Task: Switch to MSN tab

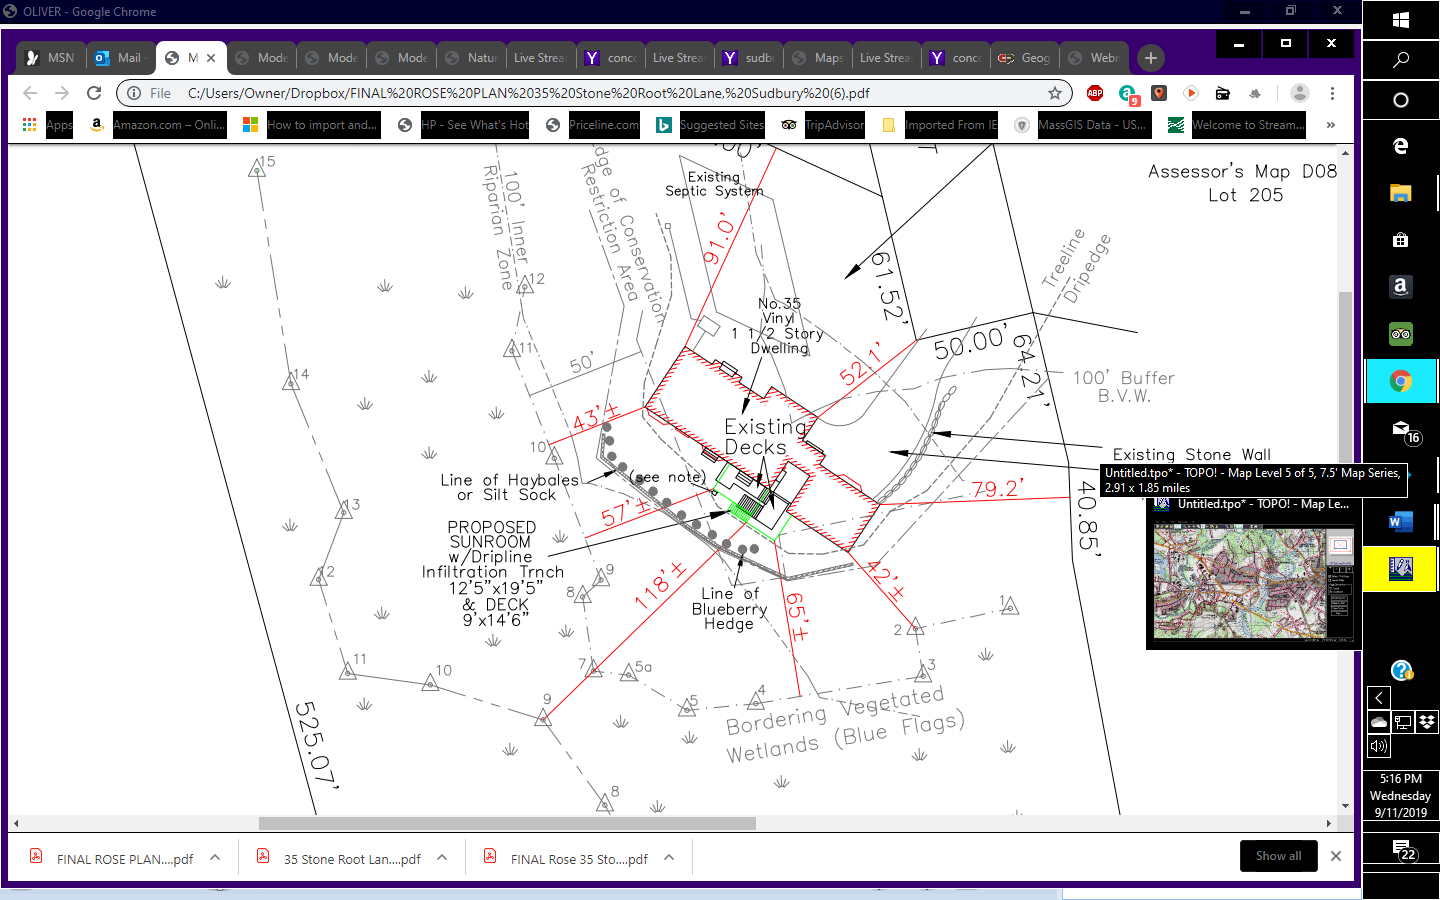Action: pyautogui.click(x=50, y=58)
